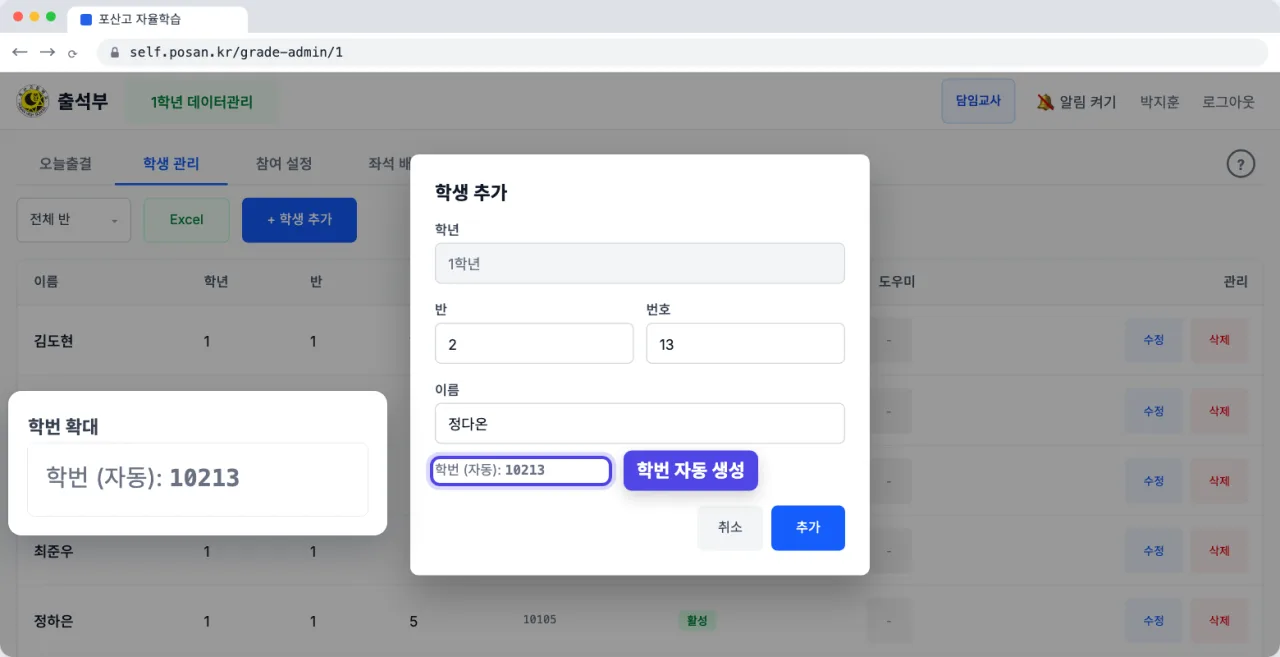This screenshot has width=1280, height=657.
Task: Click the name 김도현 in the table
Action: [54, 341]
